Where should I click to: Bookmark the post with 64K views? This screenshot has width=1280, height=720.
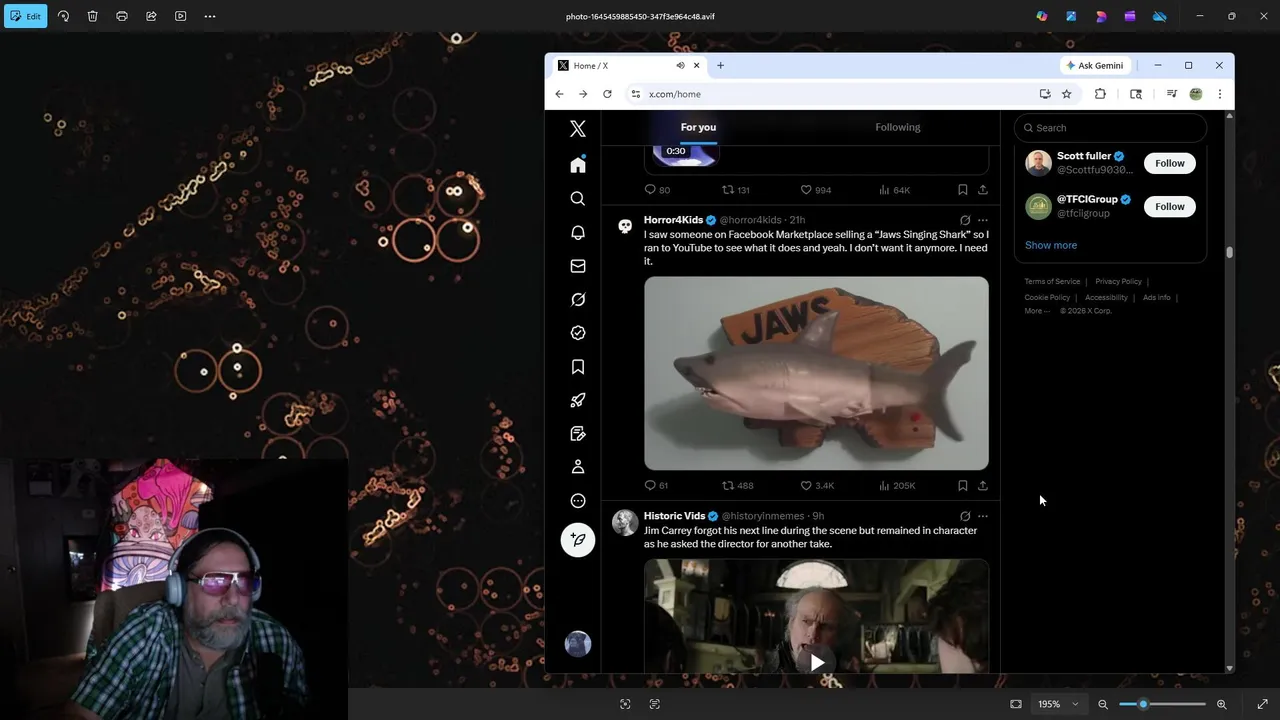click(962, 190)
